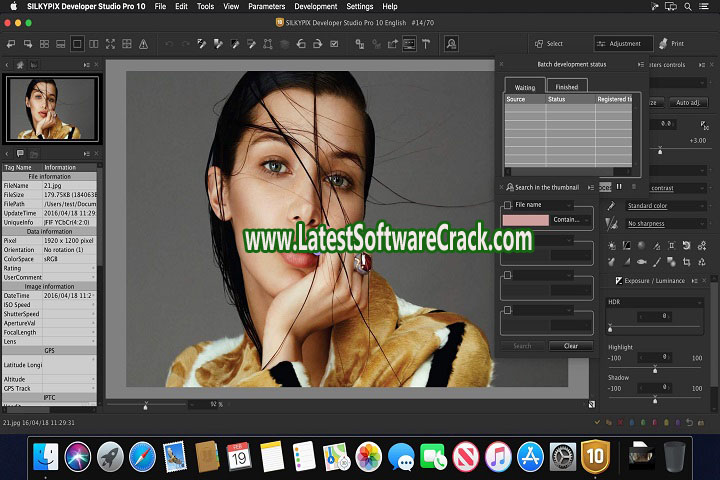Click the single preview display mode icon
Image resolution: width=720 pixels, height=480 pixels.
[x=78, y=44]
